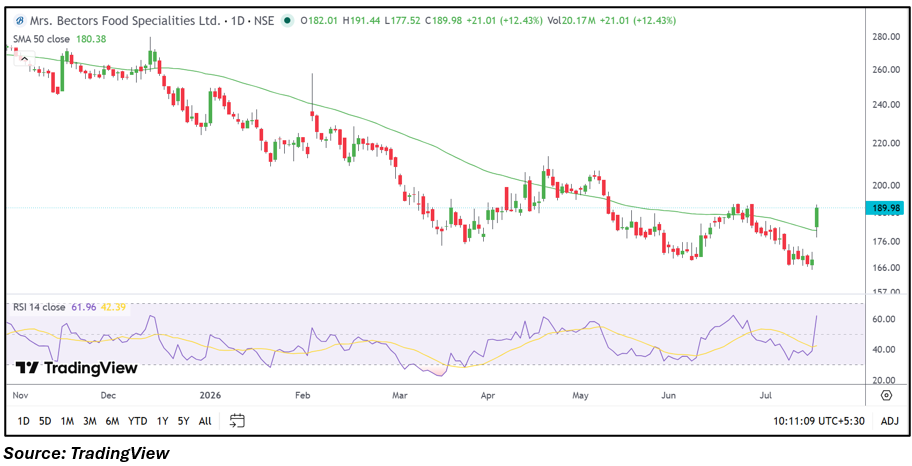This screenshot has height=466, width=912.
Task: Click the latest green candlestick
Action: coord(817,218)
